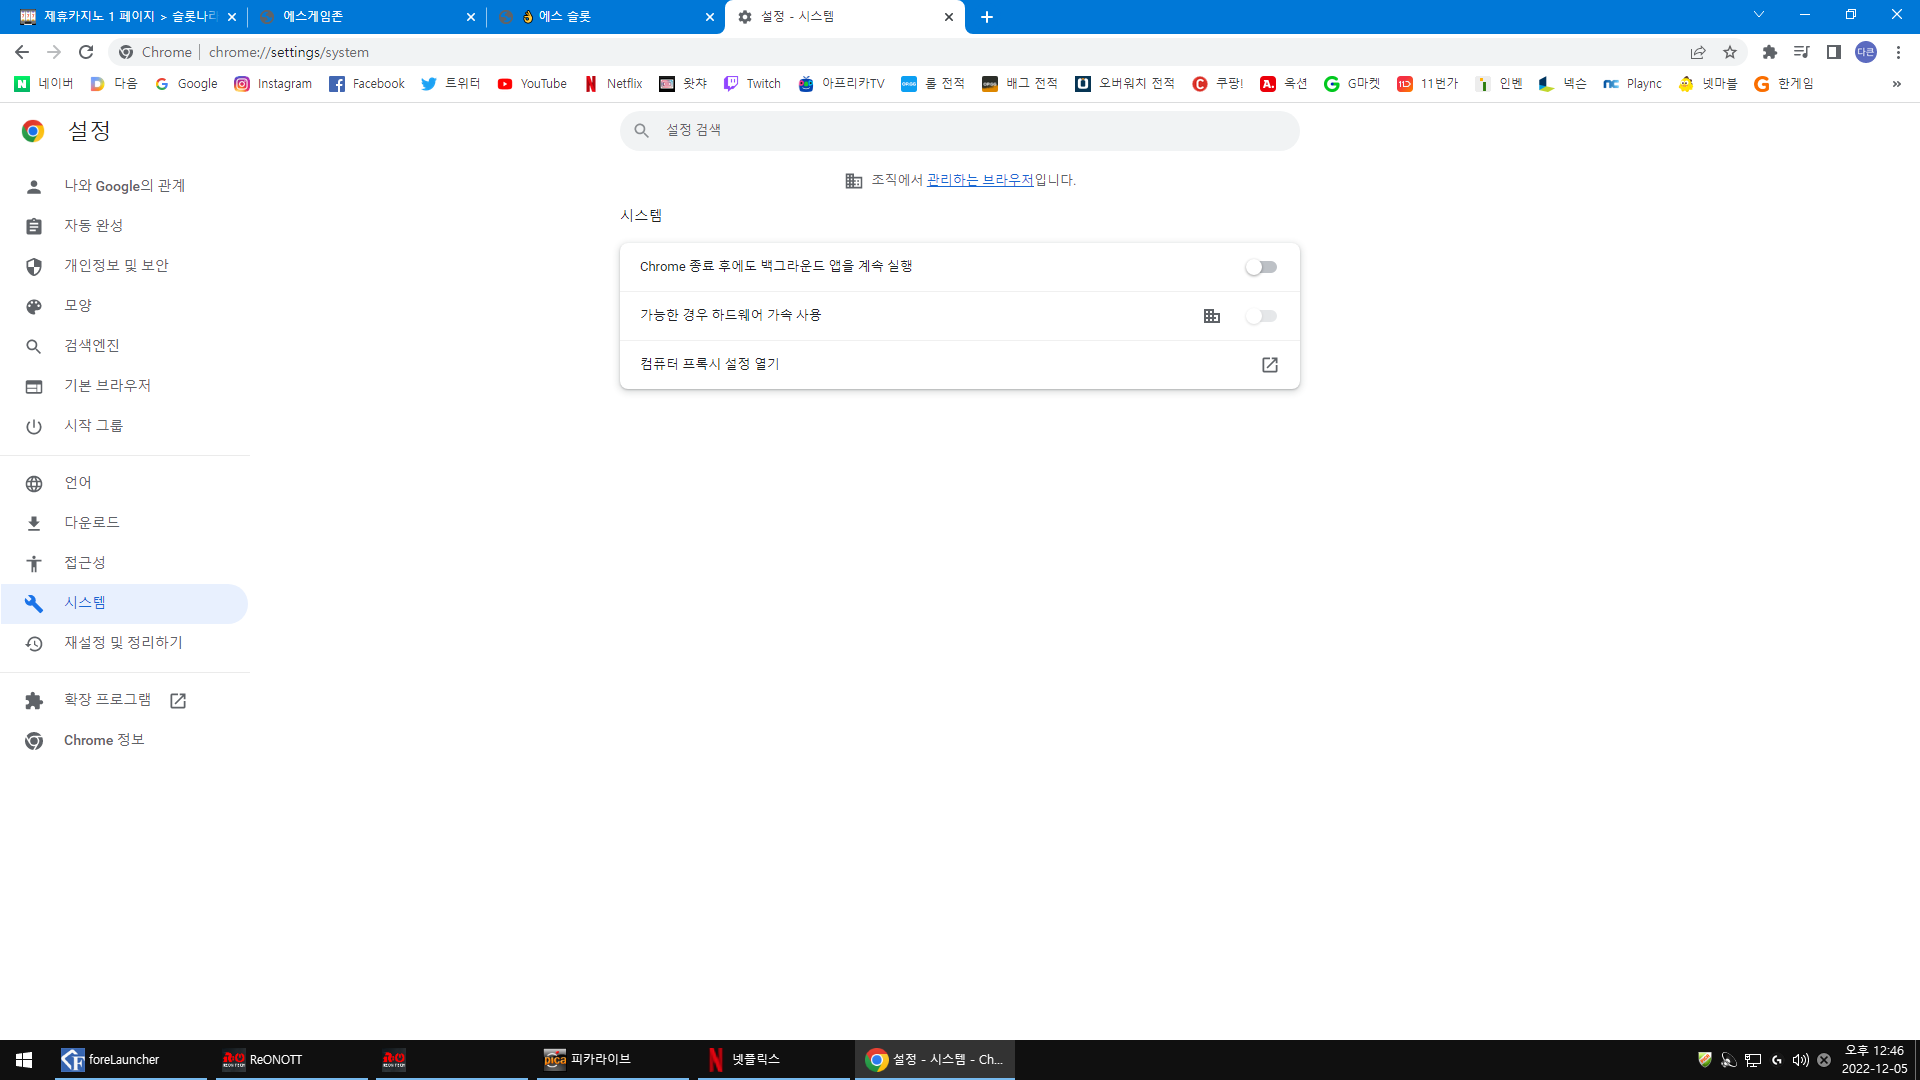Open 다운로드 settings section
Screen dimensions: 1920x1080
pyautogui.click(x=124, y=523)
